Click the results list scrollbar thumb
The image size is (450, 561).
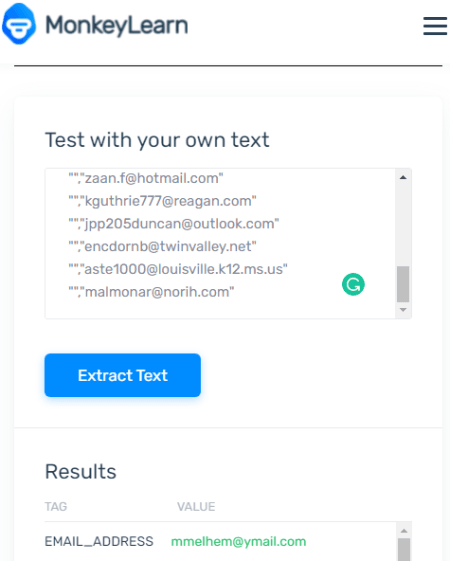point(404,550)
